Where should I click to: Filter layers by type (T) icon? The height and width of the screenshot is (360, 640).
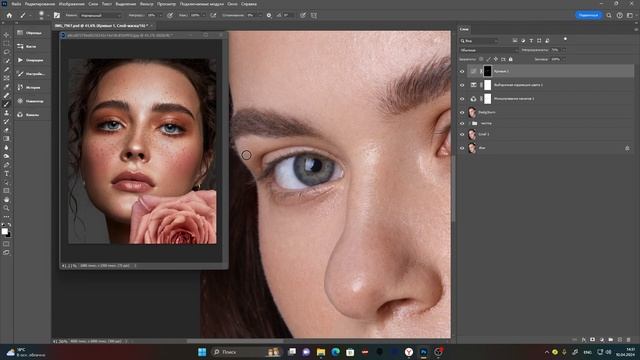pos(531,40)
